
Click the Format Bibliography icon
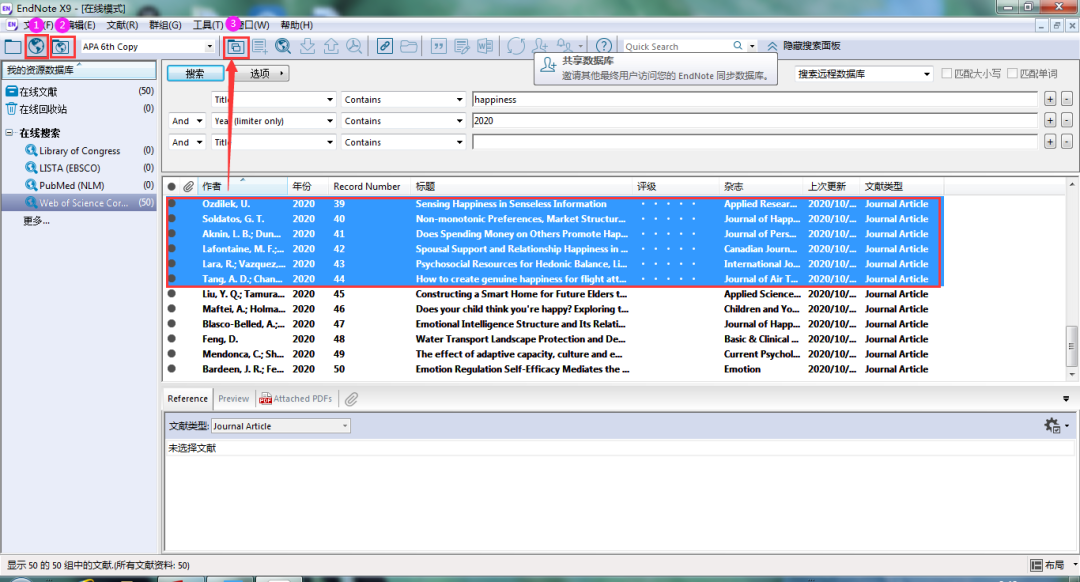pyautogui.click(x=462, y=46)
